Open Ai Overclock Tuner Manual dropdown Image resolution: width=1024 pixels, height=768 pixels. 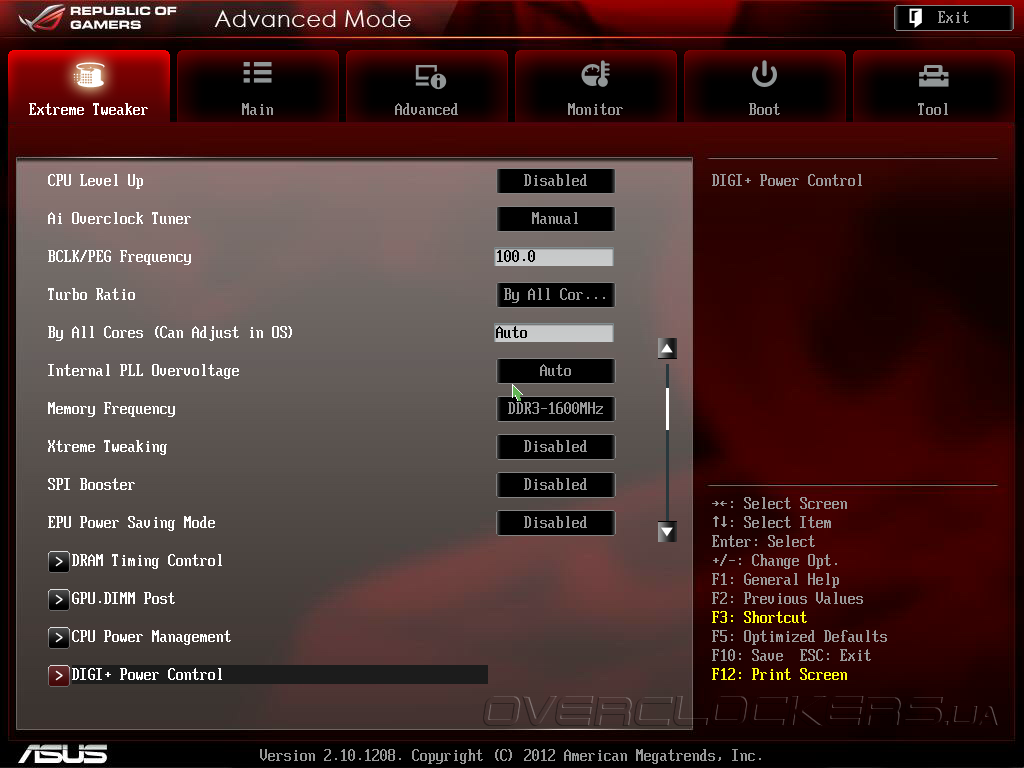coord(555,219)
